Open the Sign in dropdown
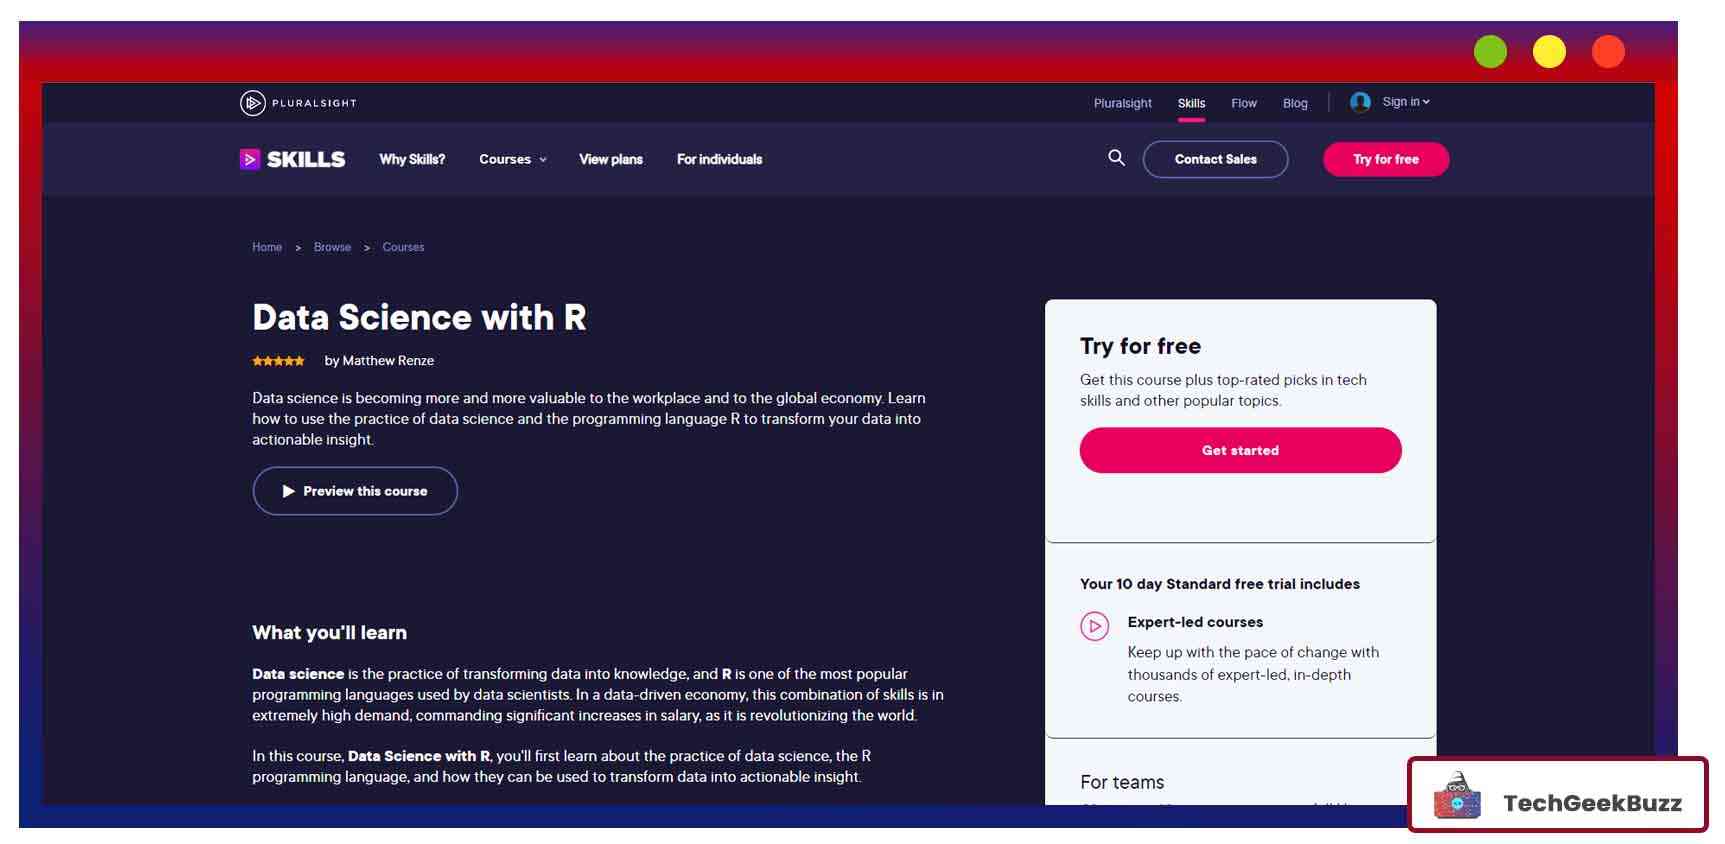 1405,102
